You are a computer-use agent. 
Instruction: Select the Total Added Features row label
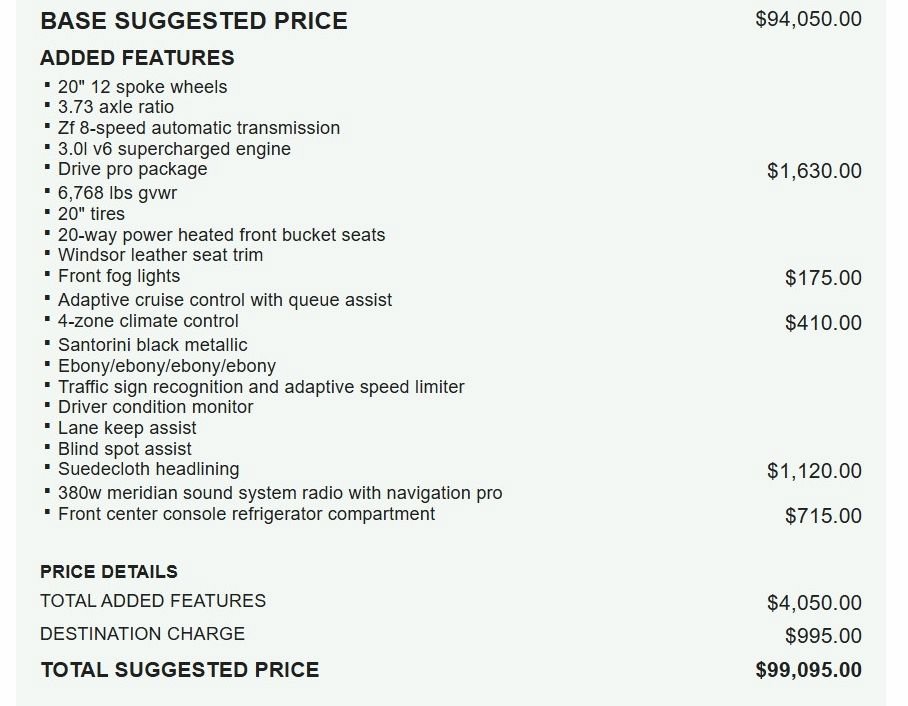[153, 601]
